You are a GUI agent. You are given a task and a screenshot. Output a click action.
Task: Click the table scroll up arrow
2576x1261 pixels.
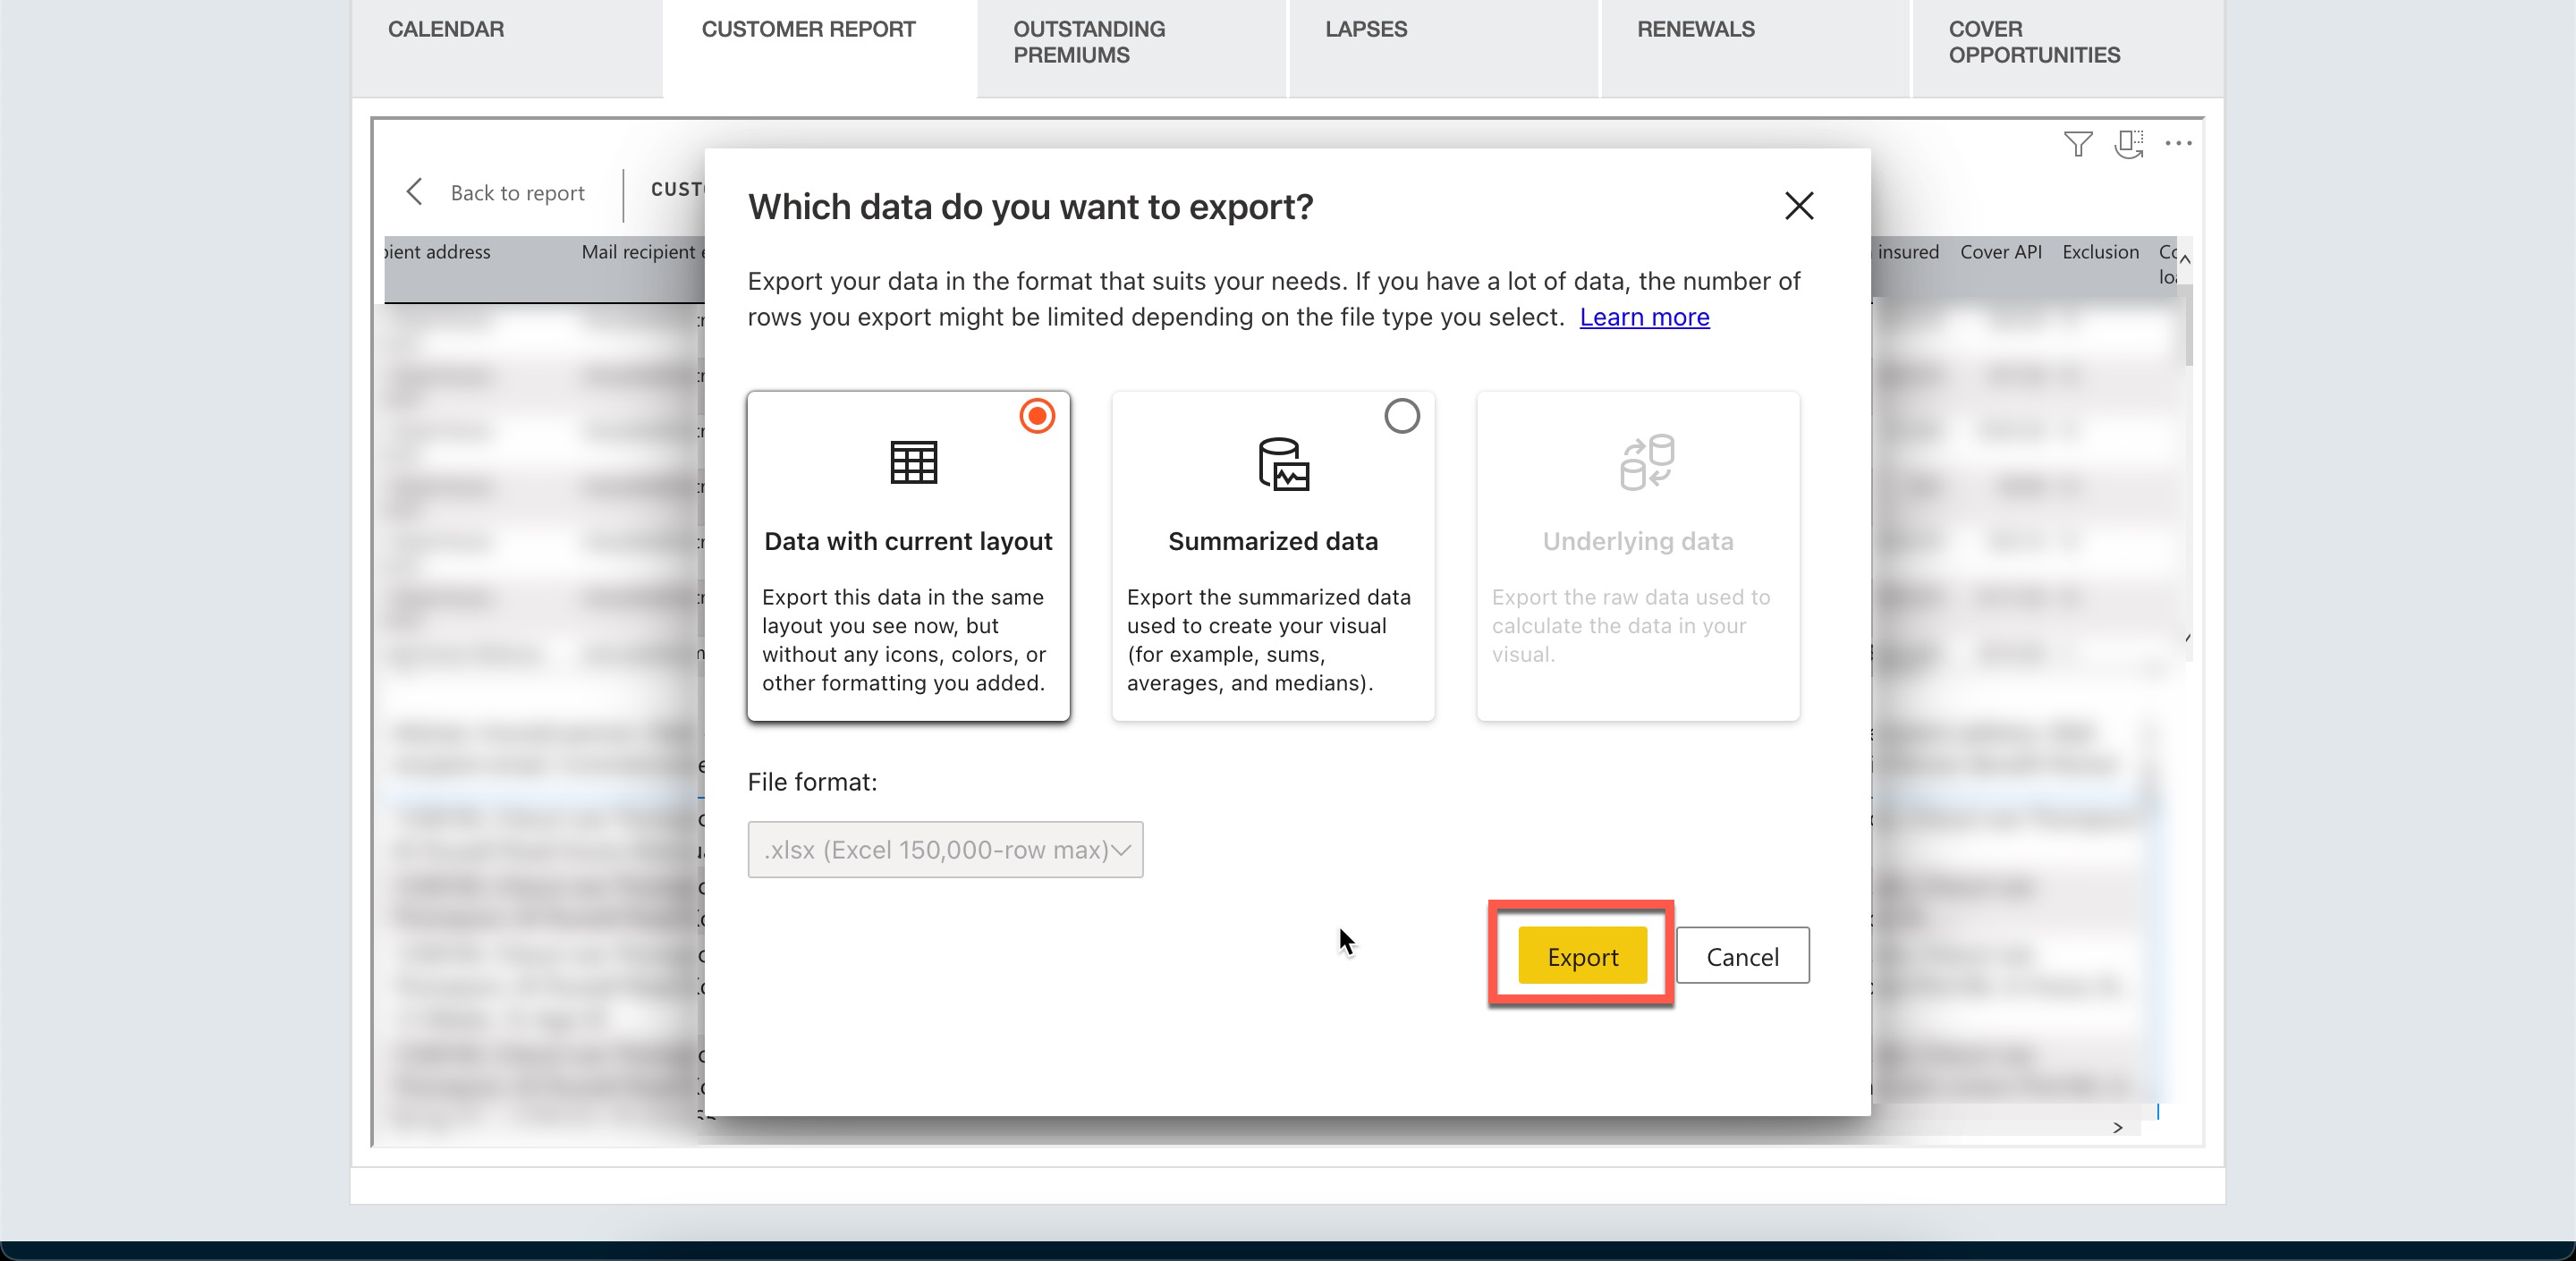pos(2185,259)
